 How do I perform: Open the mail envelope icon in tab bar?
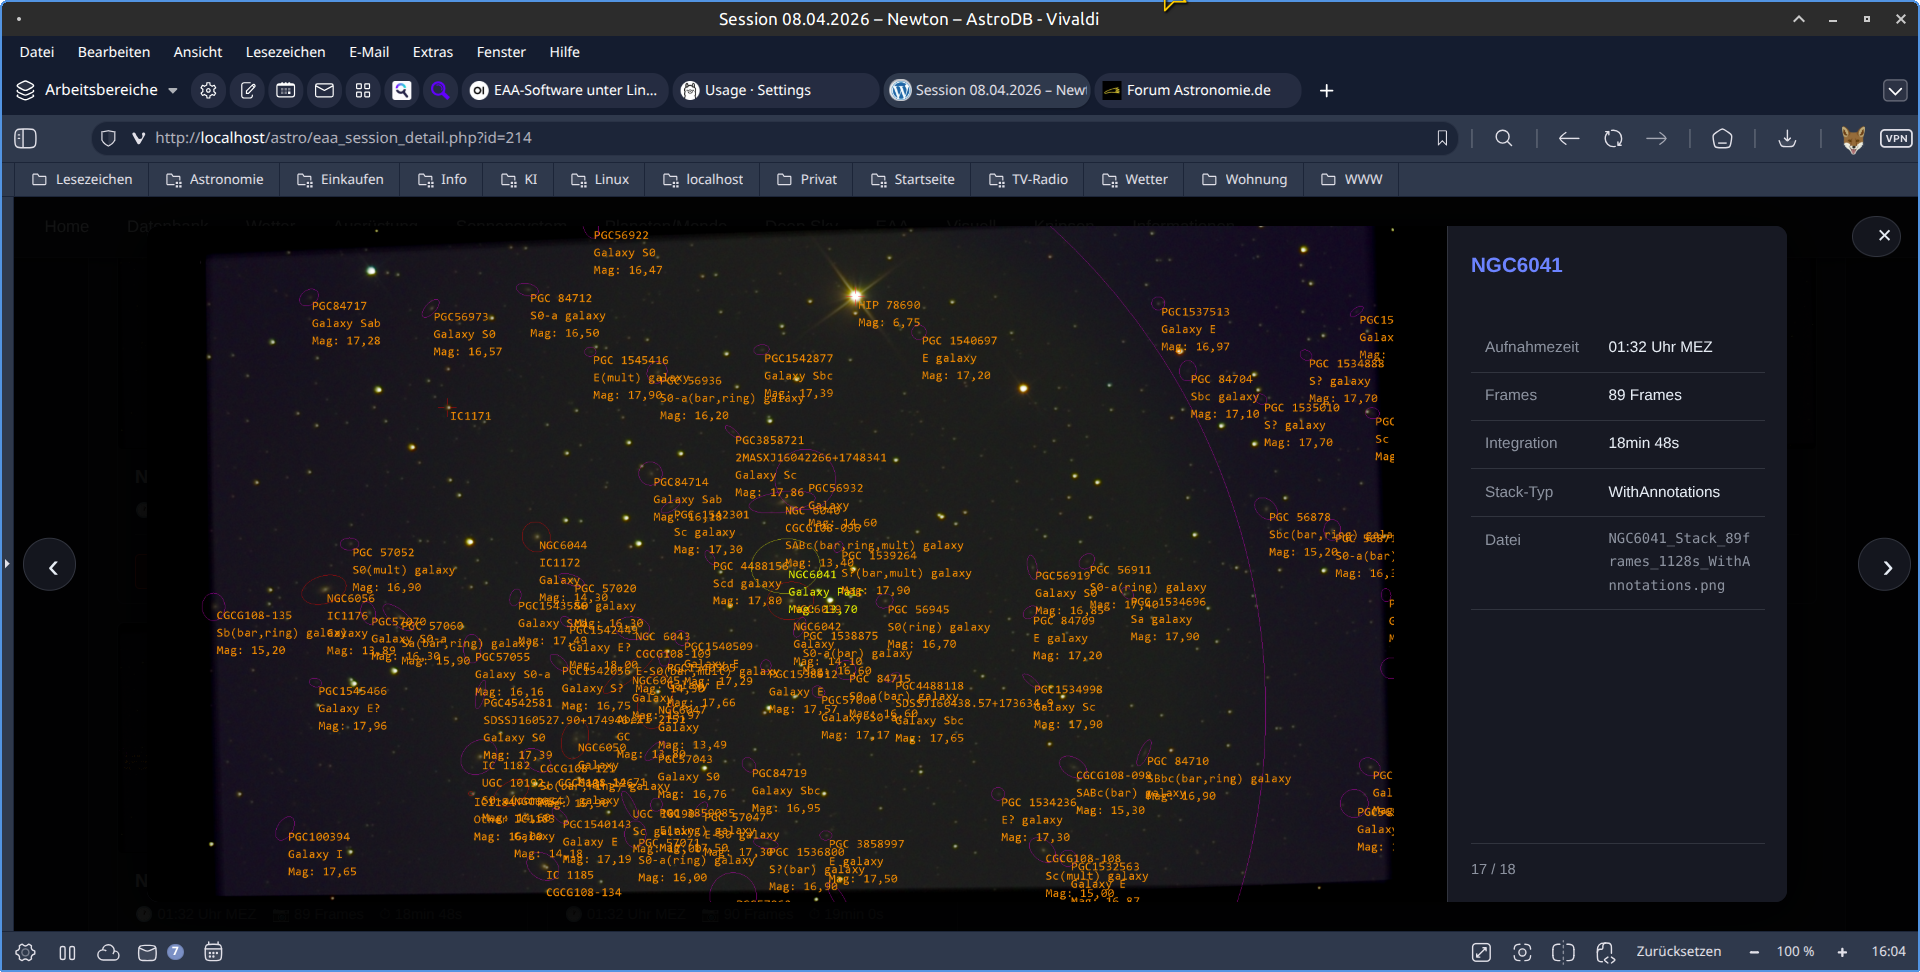click(x=324, y=90)
